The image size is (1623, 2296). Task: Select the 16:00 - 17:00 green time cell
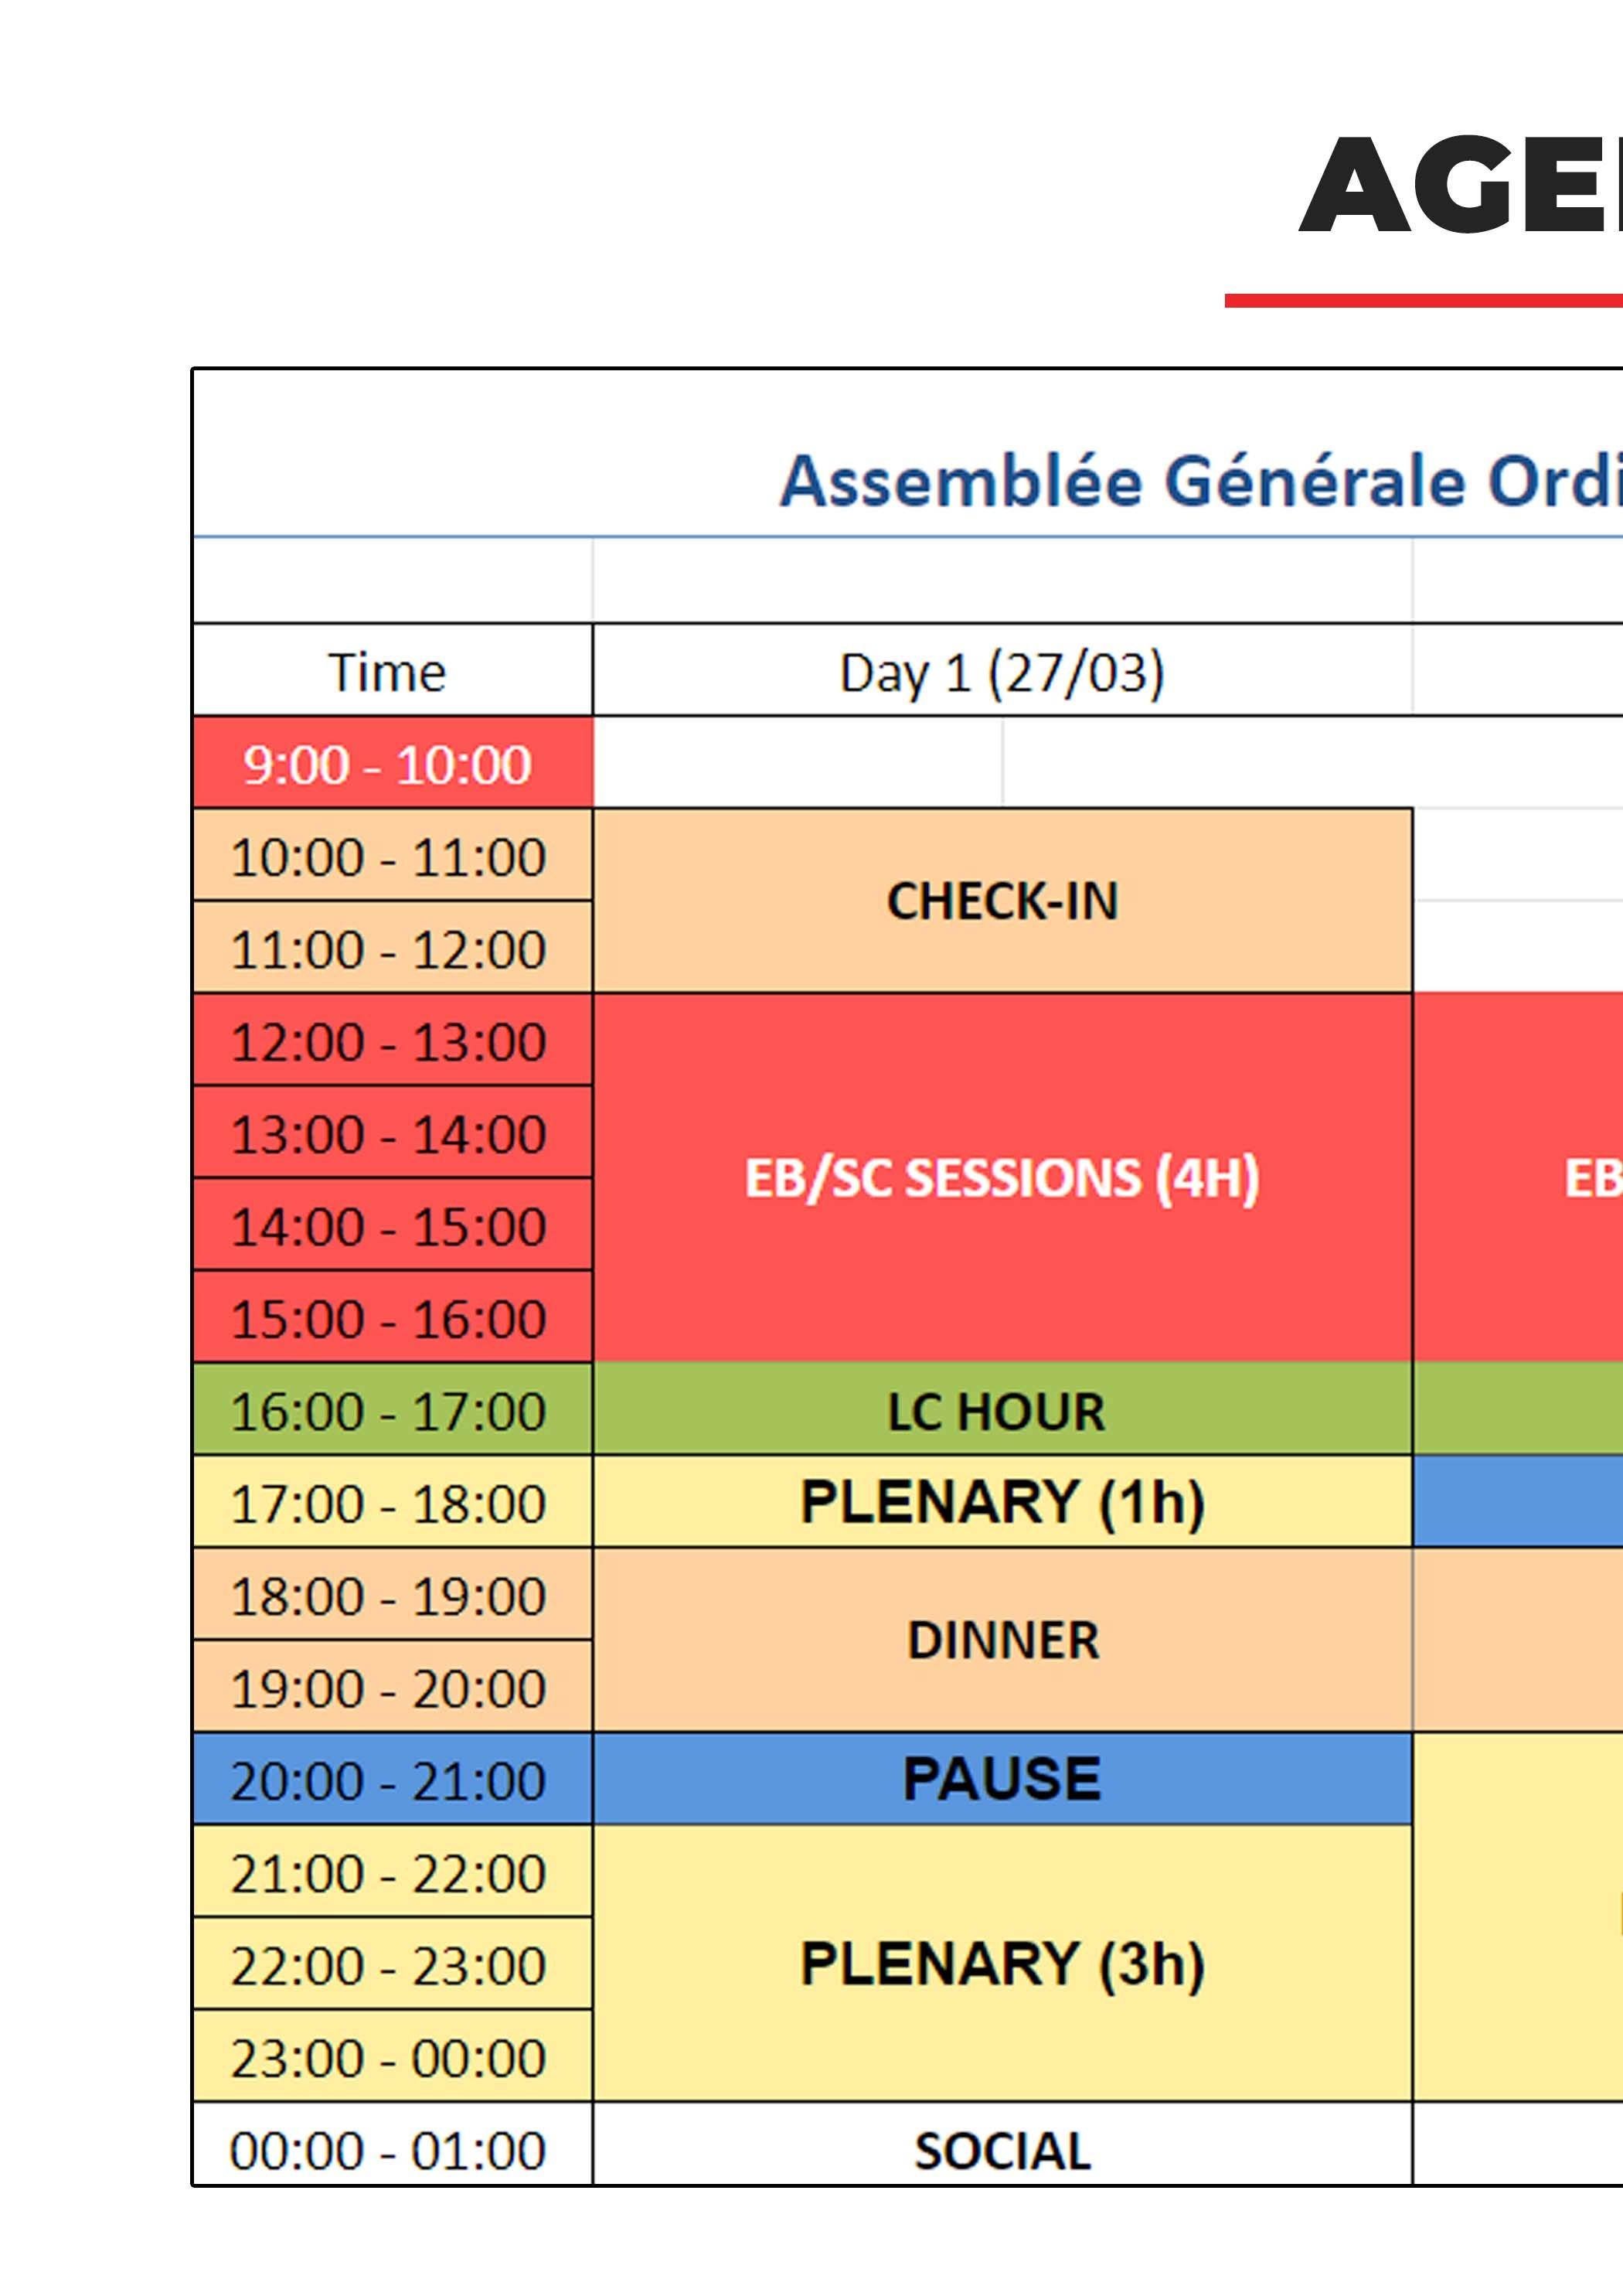[388, 1411]
